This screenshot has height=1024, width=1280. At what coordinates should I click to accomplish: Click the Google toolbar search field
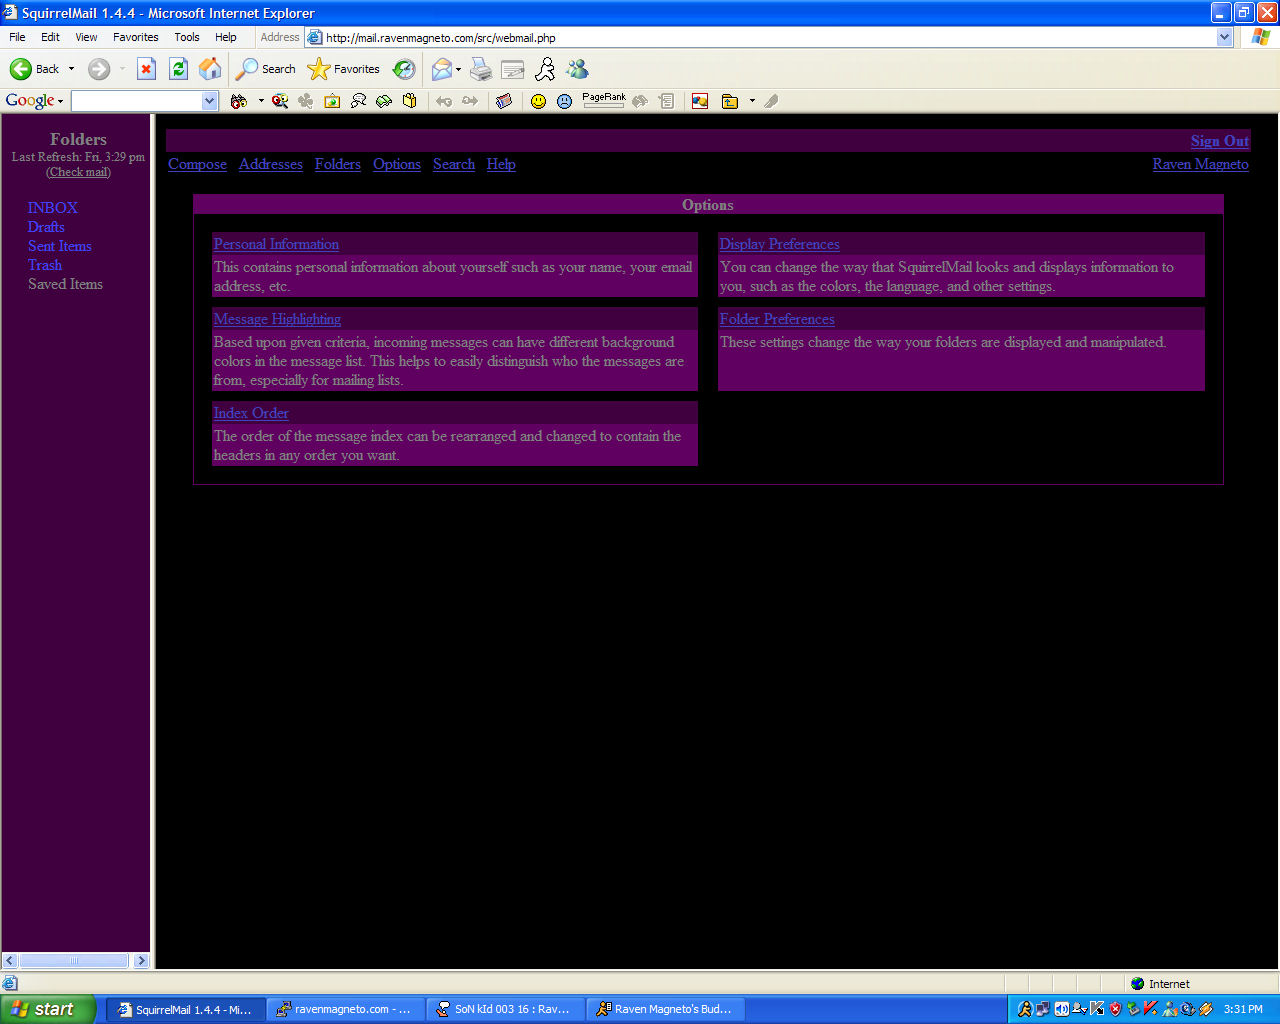(x=136, y=101)
